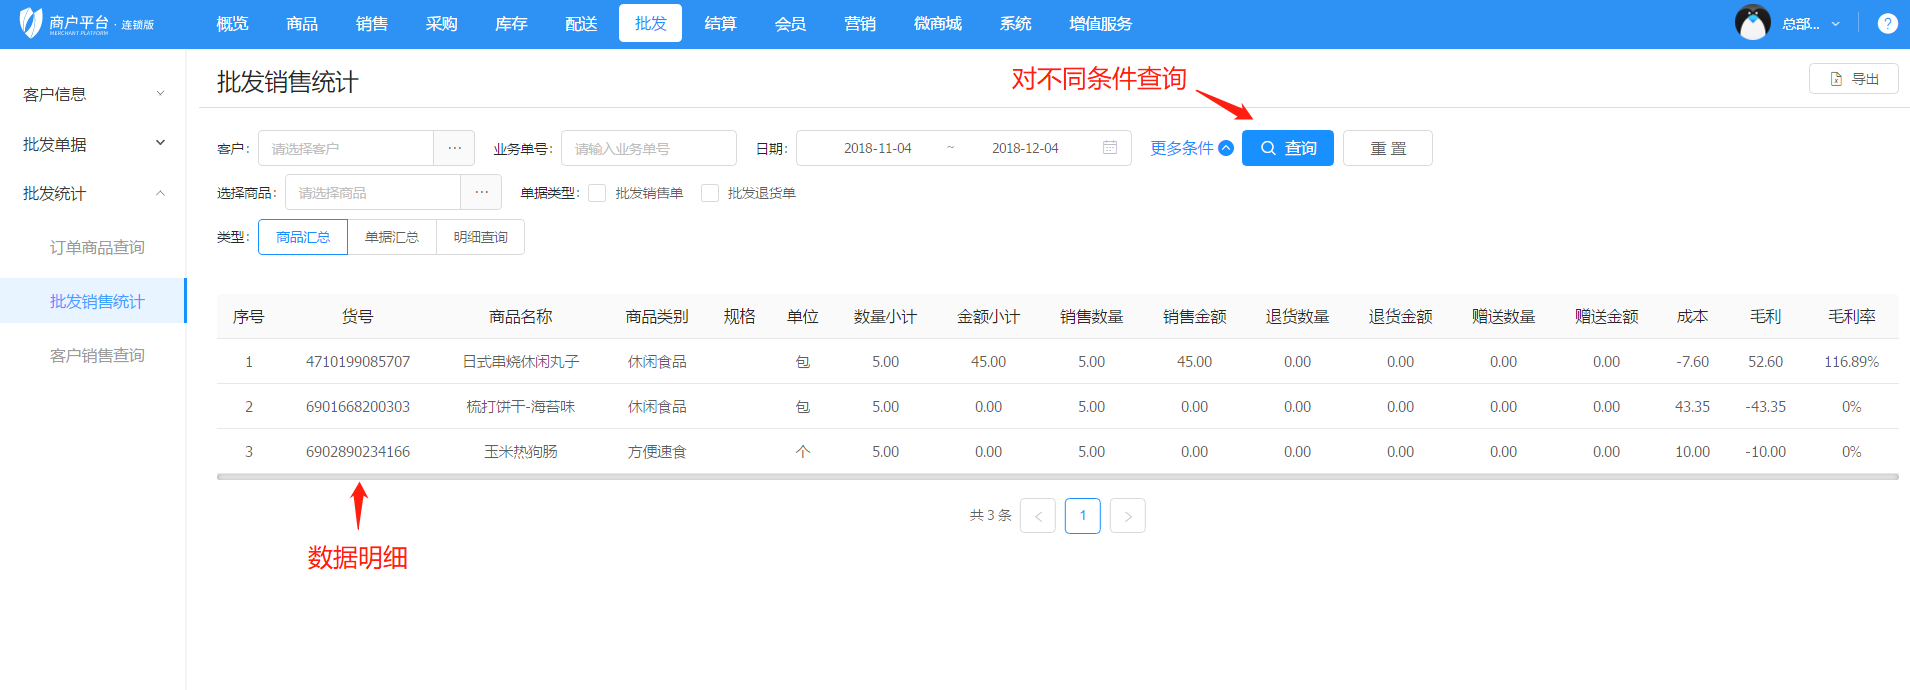Image resolution: width=1910 pixels, height=690 pixels.
Task: Click the merchant platform logo
Action: click(86, 23)
